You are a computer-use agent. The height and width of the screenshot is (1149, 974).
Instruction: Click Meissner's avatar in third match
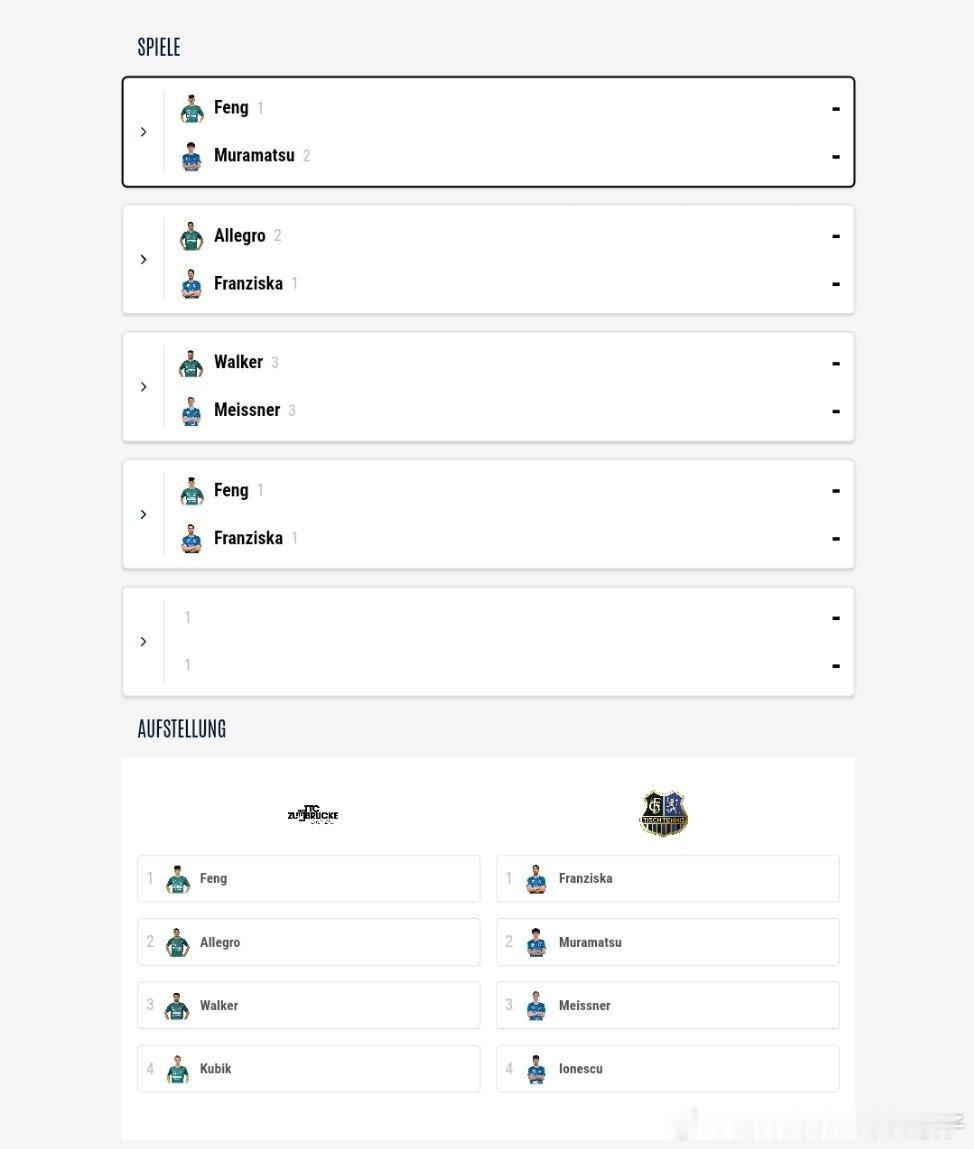(192, 411)
